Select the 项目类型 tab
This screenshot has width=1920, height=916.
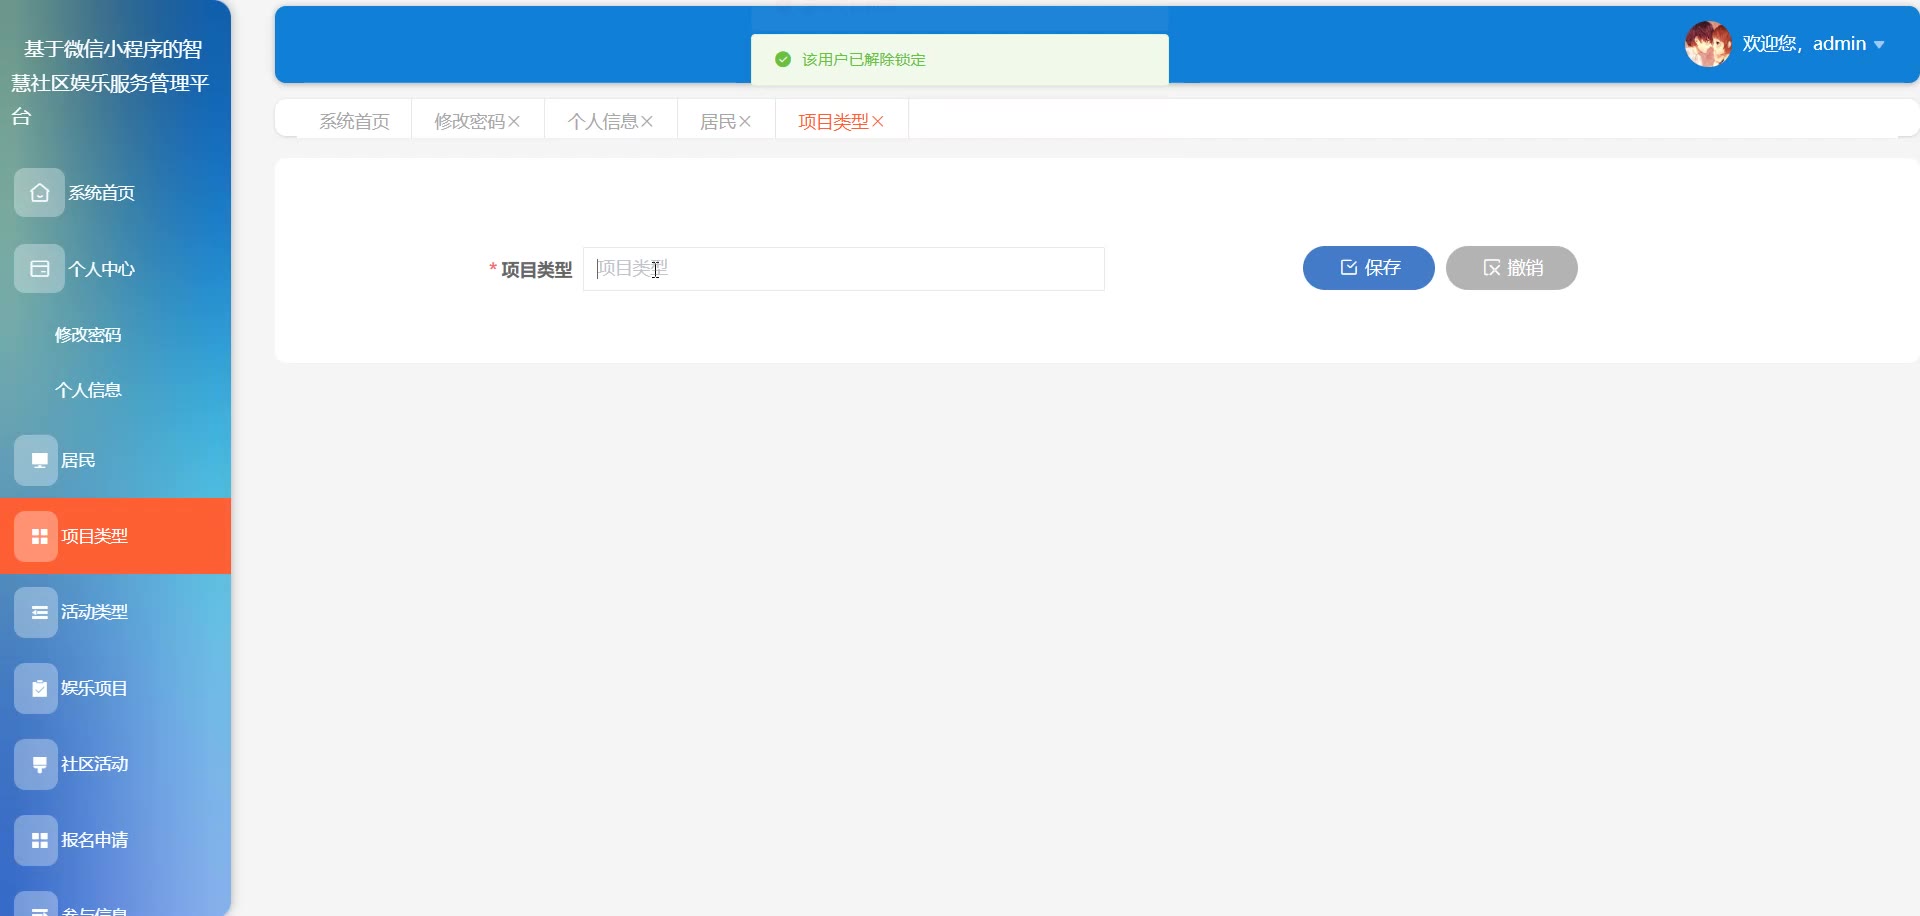pyautogui.click(x=833, y=121)
